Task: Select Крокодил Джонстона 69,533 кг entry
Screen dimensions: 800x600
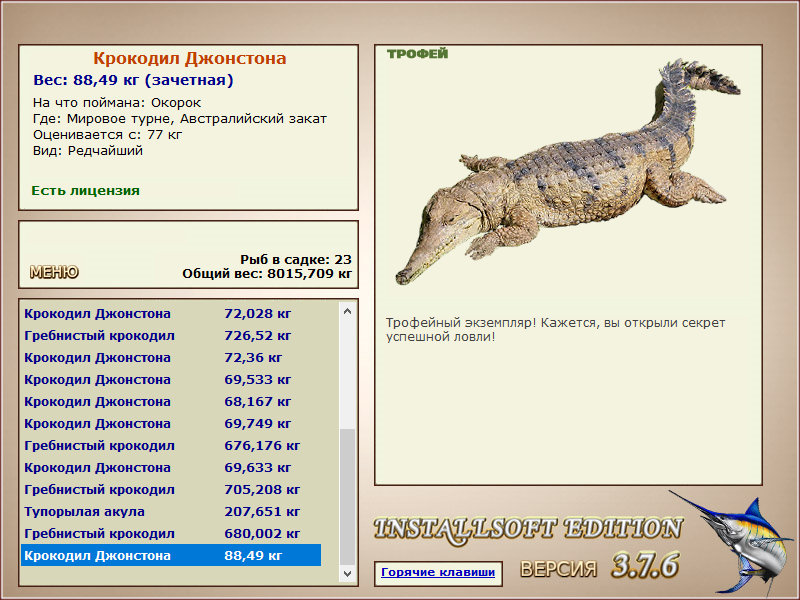Action: point(171,380)
